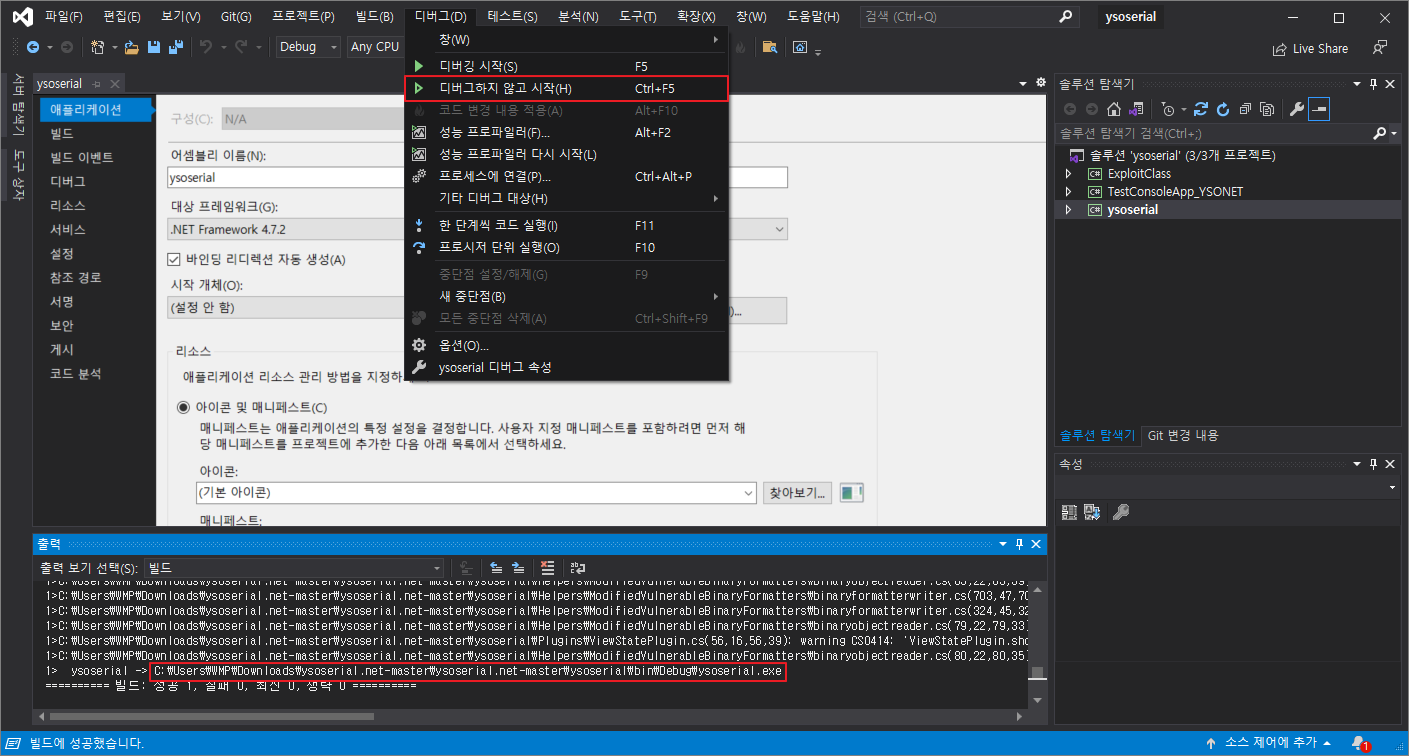
Task: Click the Property Pages wrench in Properties panel
Action: click(x=1120, y=512)
